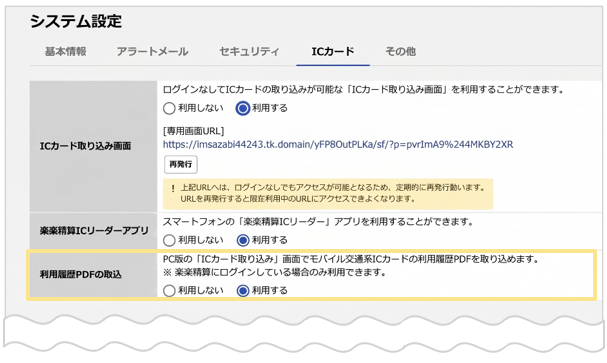607x363 pixels.
Task: Click the 利用履歴PDFの取込 row label
Action: click(x=81, y=274)
